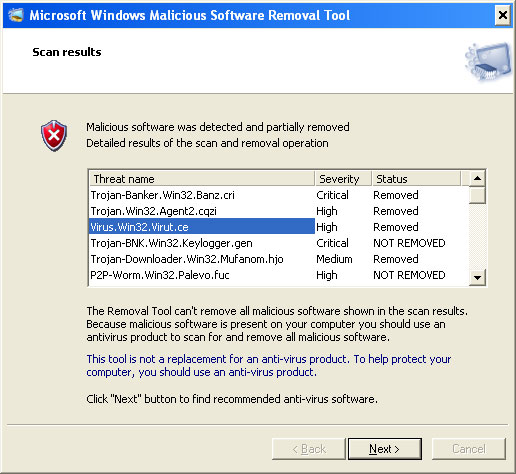Click Critical severity of Trojan-Banker row

(332, 195)
